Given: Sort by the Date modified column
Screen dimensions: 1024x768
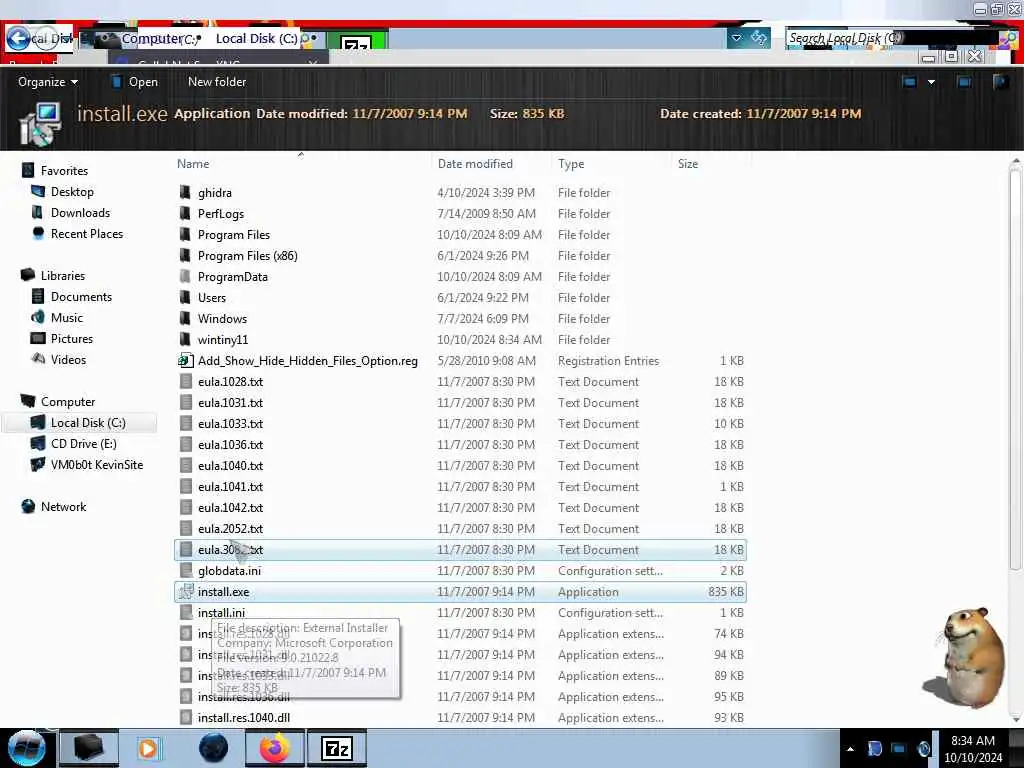Looking at the screenshot, I should coord(475,164).
